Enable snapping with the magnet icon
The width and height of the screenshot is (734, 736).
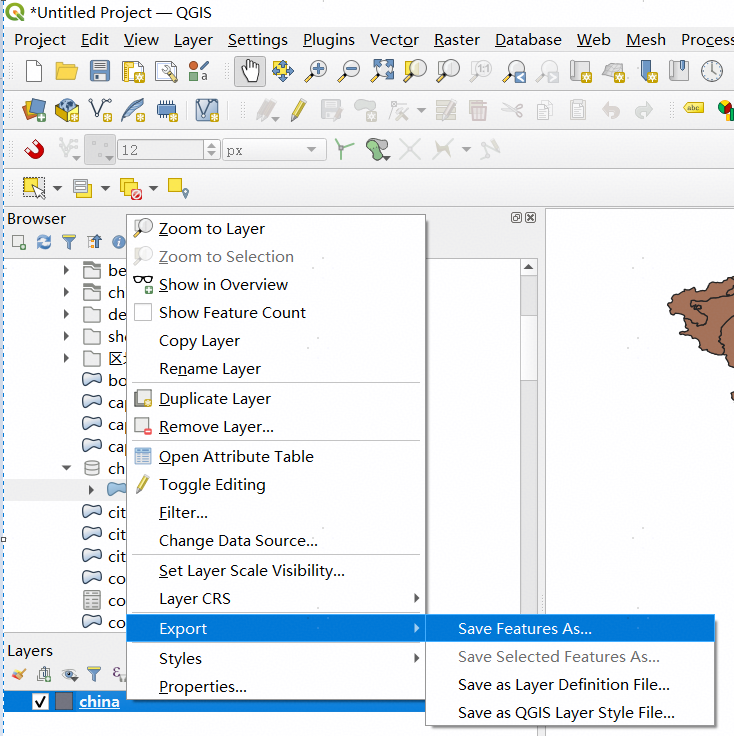click(x=34, y=150)
